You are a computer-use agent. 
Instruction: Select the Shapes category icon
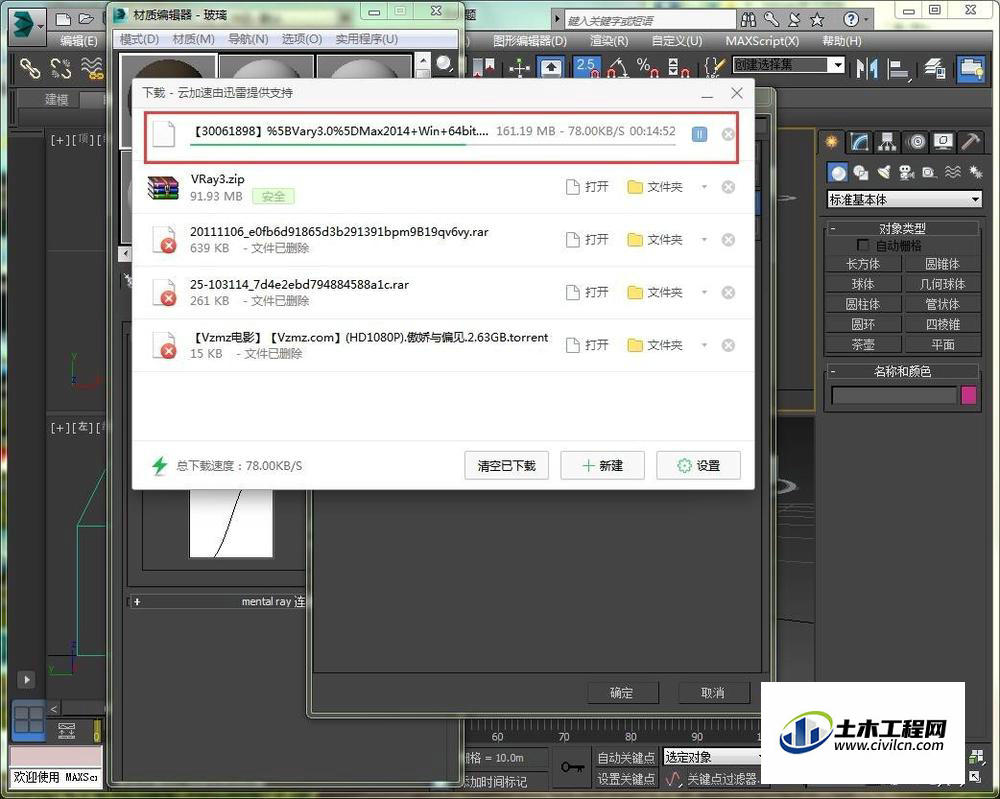click(x=861, y=172)
